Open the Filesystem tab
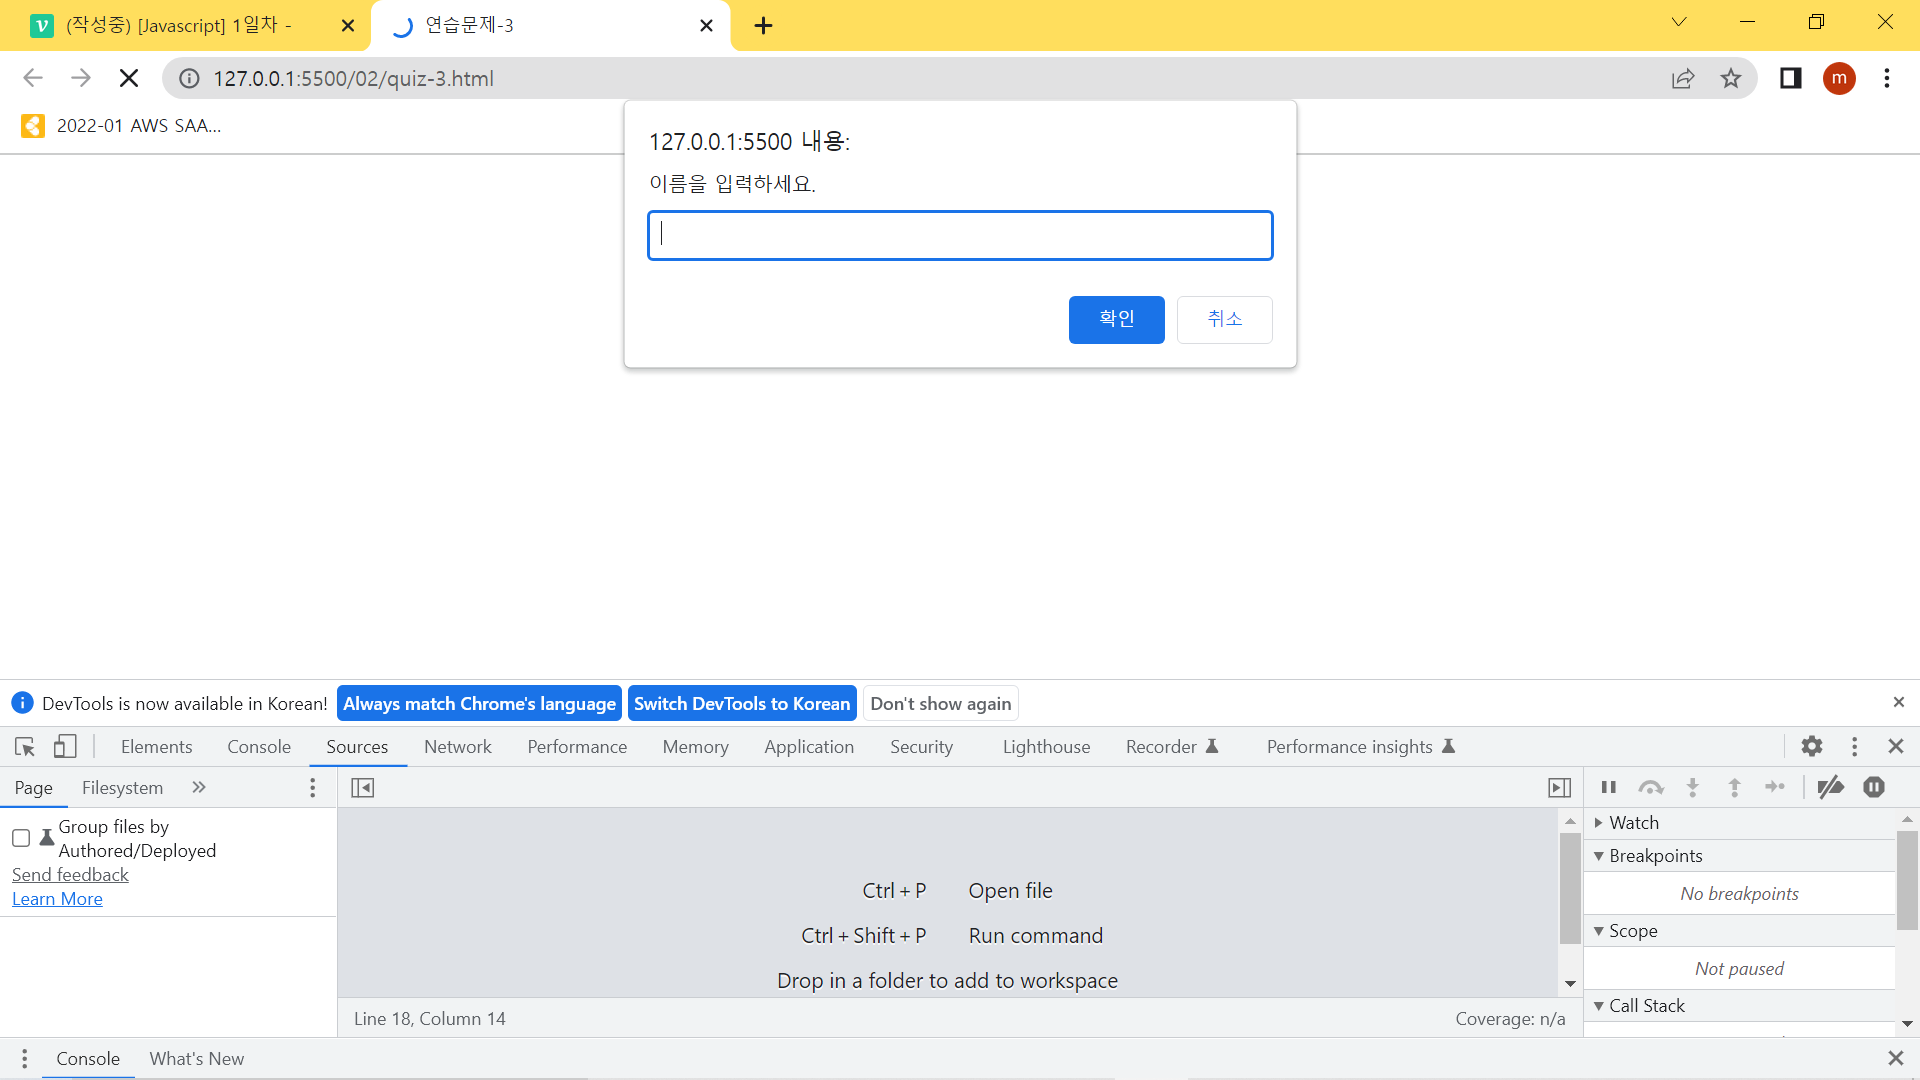The width and height of the screenshot is (1920, 1080). coord(122,788)
